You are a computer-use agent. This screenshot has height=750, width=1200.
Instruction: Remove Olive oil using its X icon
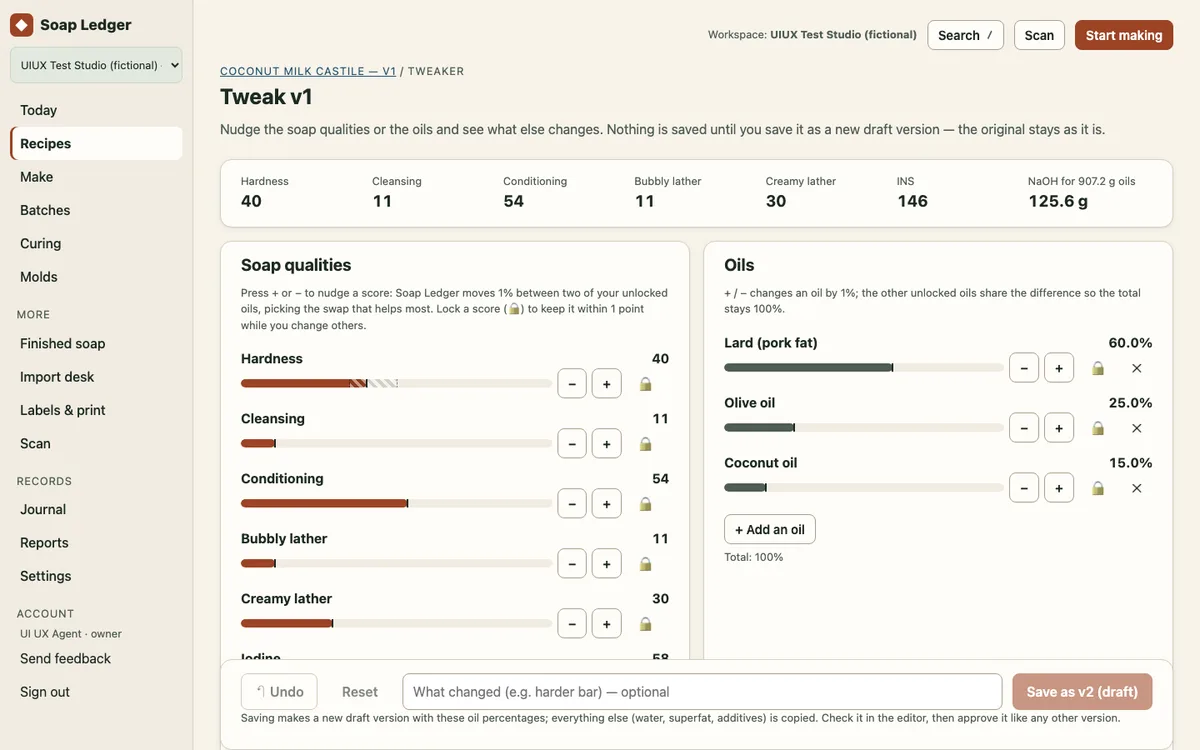1137,428
